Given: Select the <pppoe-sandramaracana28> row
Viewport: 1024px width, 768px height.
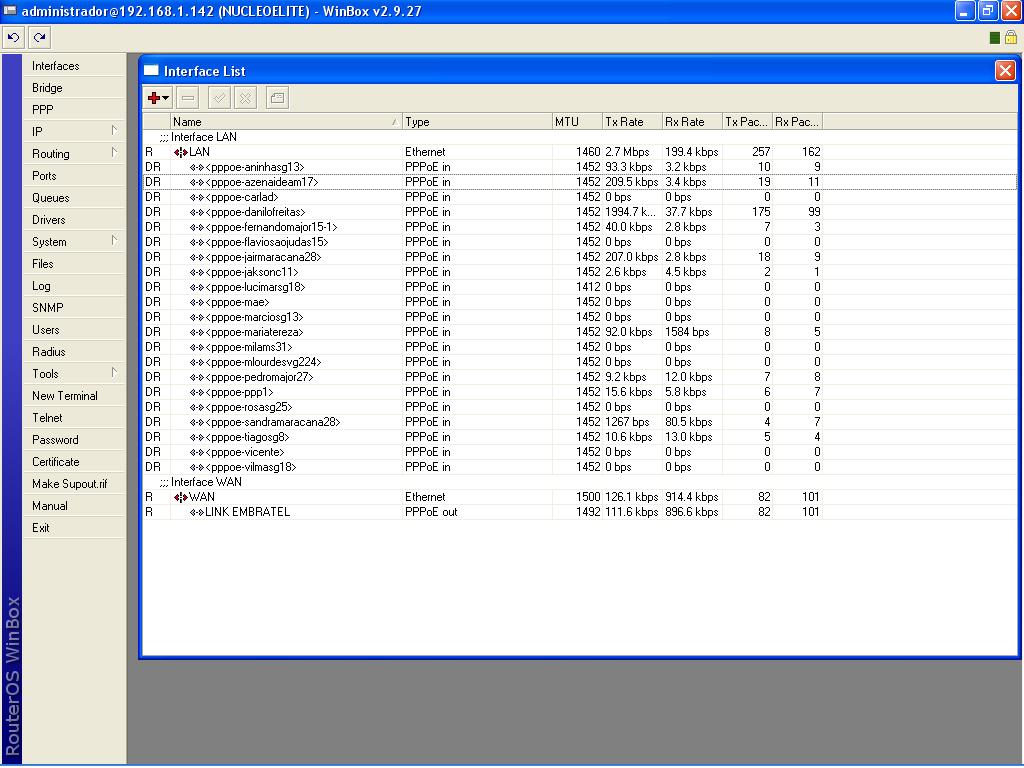Looking at the screenshot, I should click(x=580, y=423).
